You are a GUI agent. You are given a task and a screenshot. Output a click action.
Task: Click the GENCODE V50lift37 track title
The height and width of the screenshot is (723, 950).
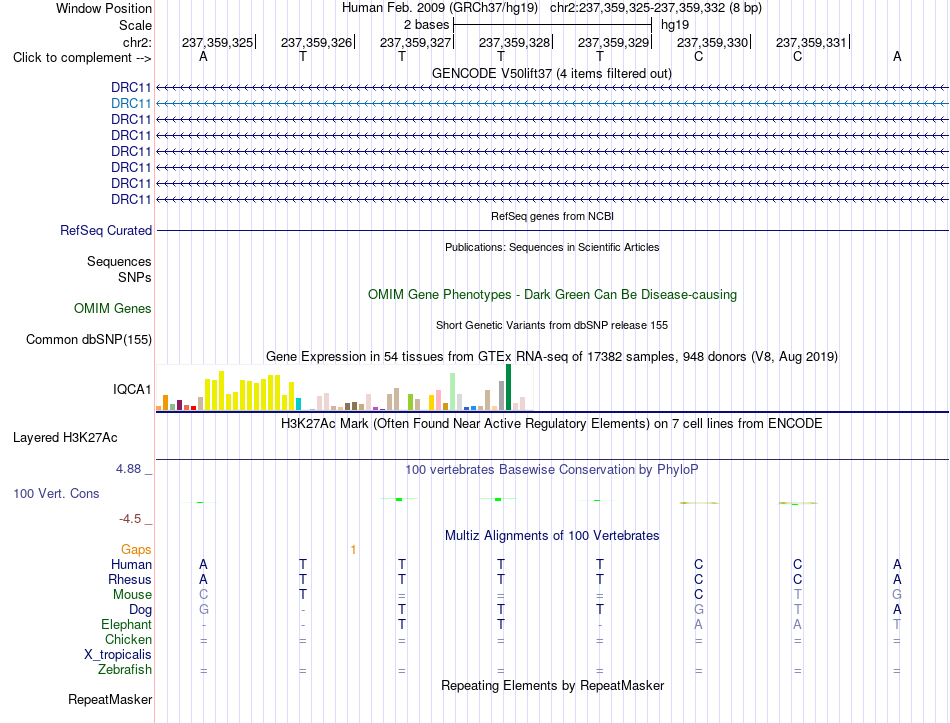(552, 73)
